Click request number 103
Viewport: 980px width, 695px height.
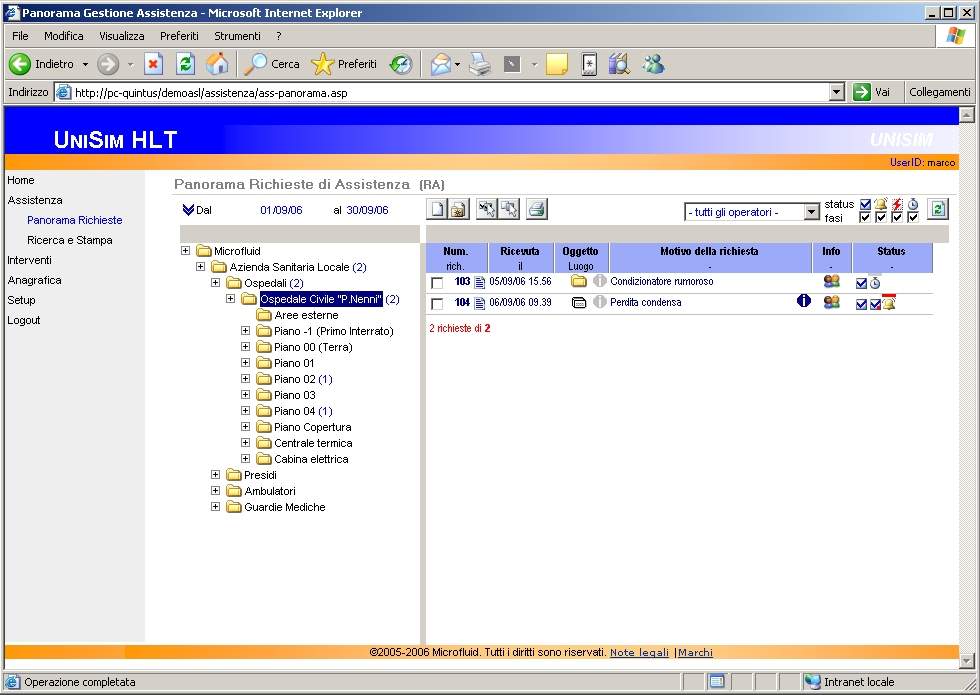(x=462, y=282)
